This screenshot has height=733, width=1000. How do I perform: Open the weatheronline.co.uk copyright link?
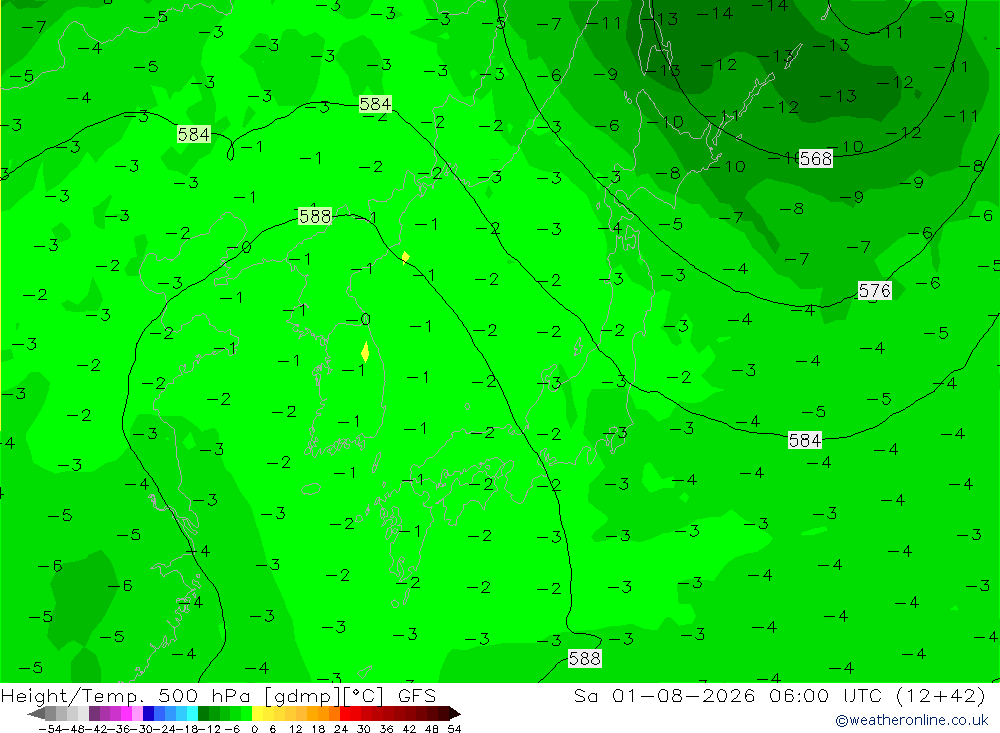(912, 720)
